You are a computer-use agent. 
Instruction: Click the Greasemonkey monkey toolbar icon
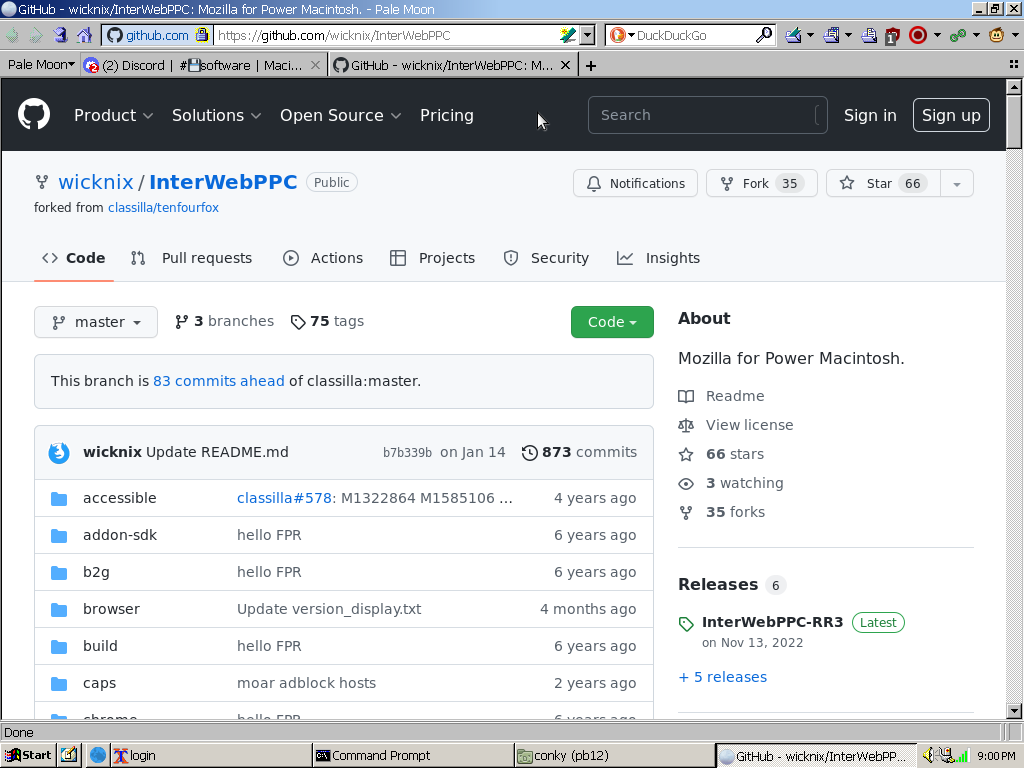997,35
